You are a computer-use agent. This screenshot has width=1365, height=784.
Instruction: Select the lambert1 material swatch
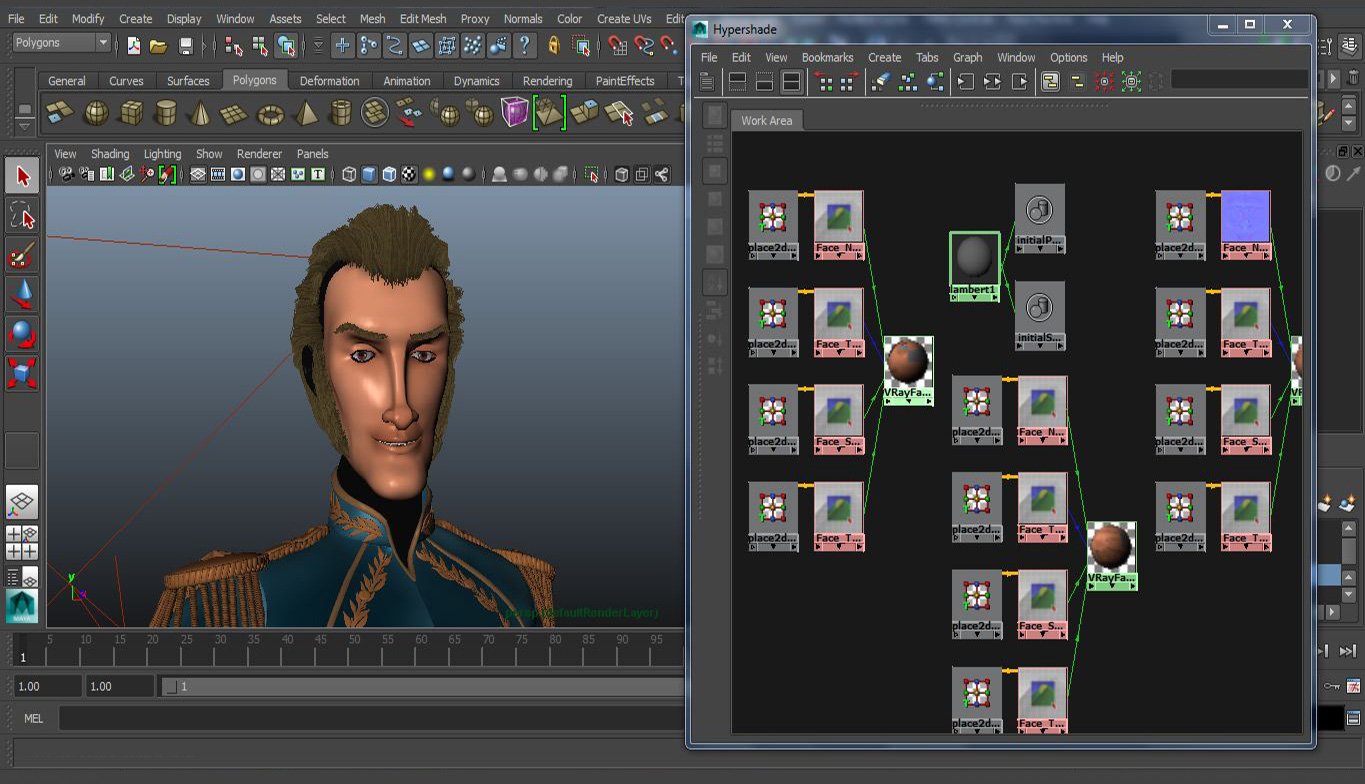974,258
